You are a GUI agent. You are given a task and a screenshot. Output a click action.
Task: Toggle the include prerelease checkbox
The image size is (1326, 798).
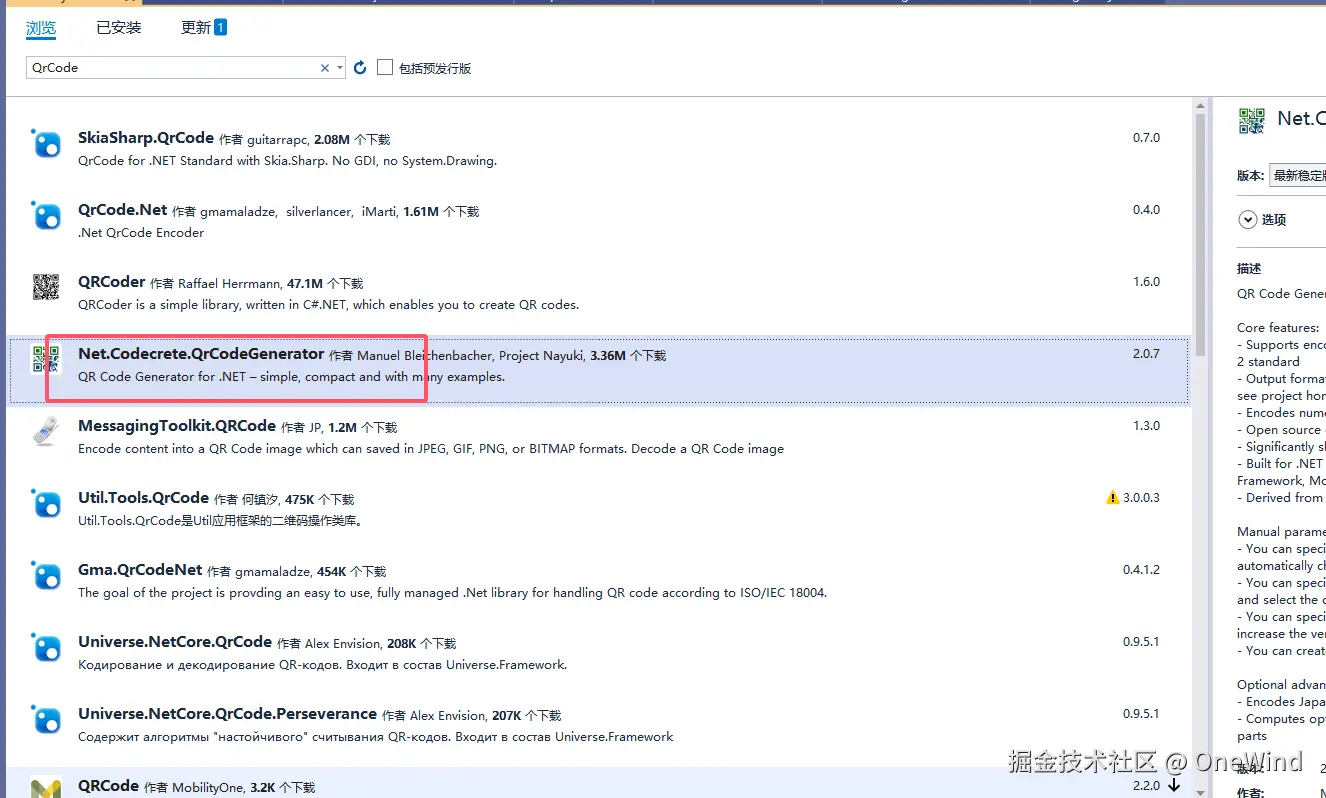point(385,67)
